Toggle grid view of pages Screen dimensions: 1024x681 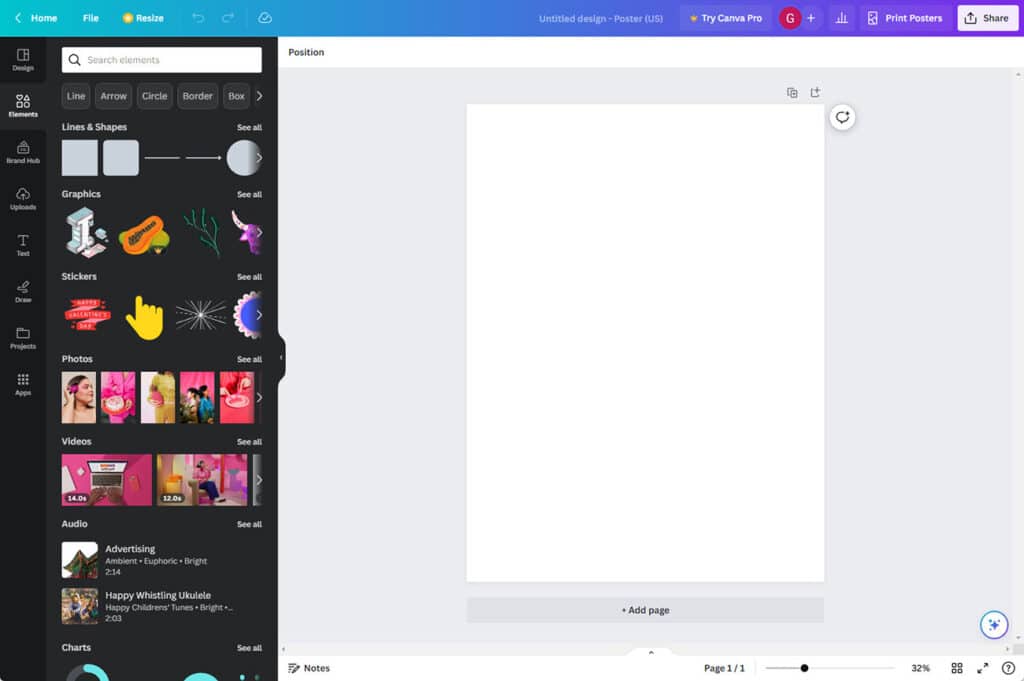click(x=957, y=668)
